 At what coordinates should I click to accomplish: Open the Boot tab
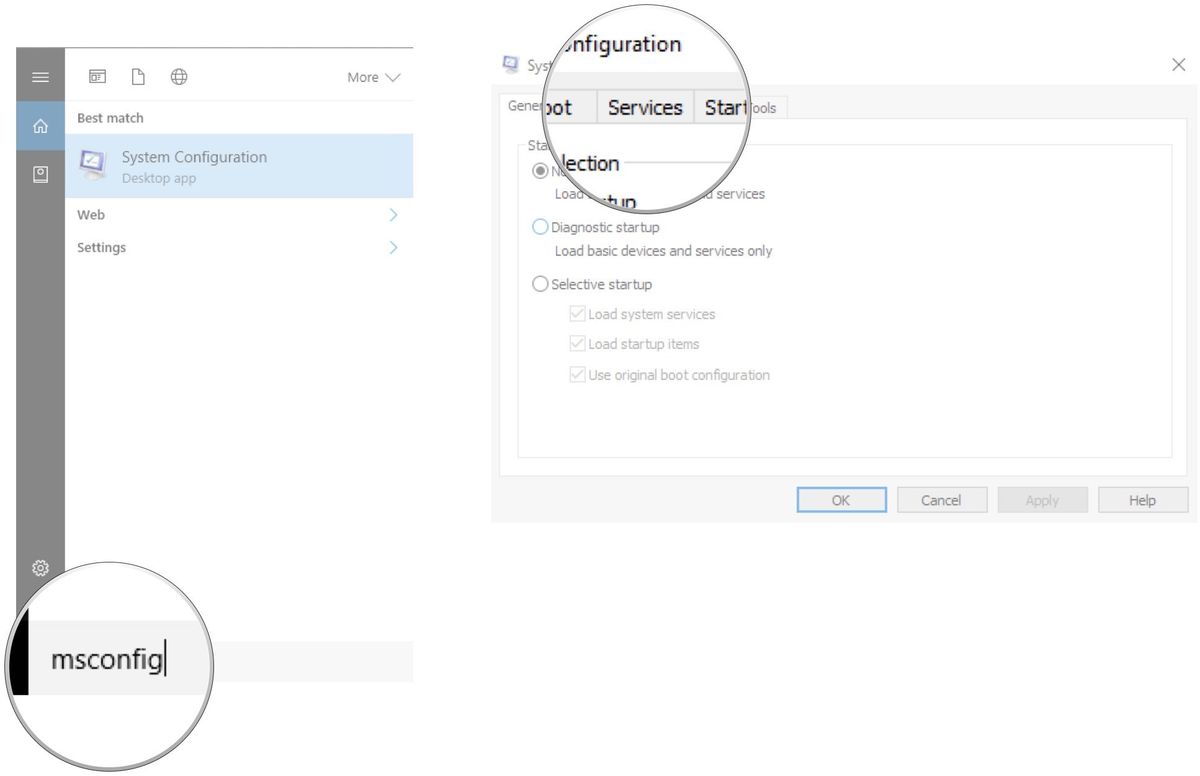565,107
